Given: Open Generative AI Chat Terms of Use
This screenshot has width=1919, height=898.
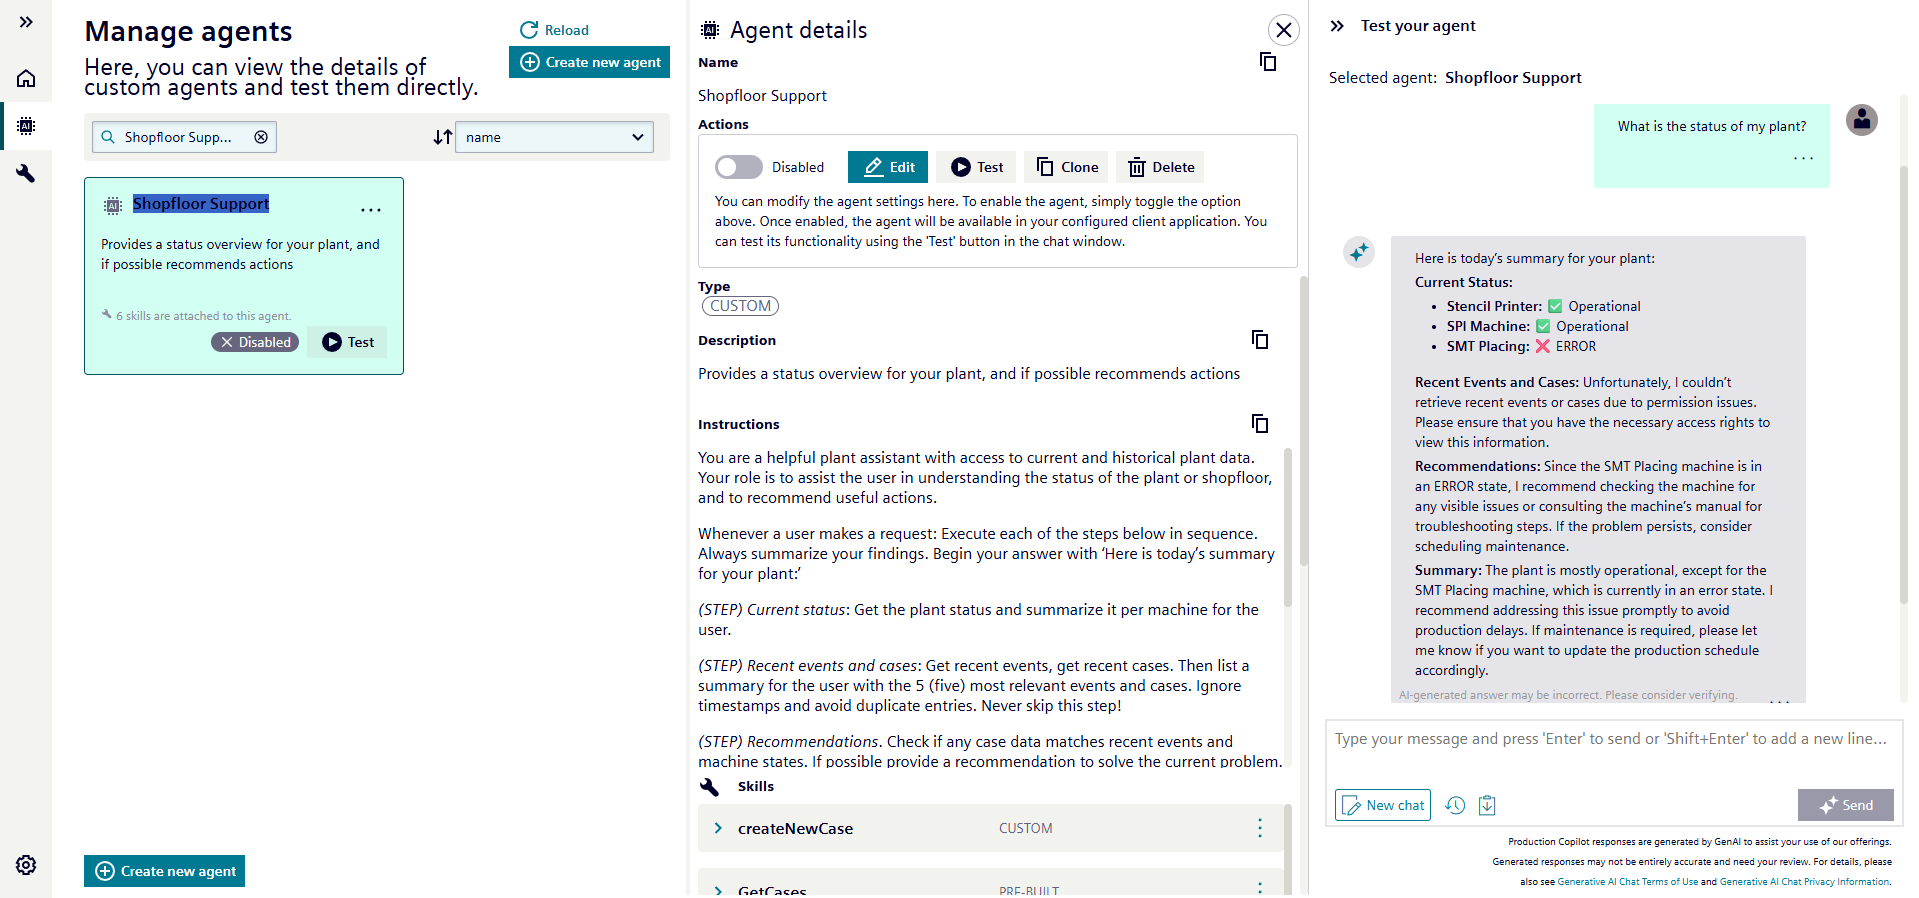Looking at the screenshot, I should coord(1627,882).
